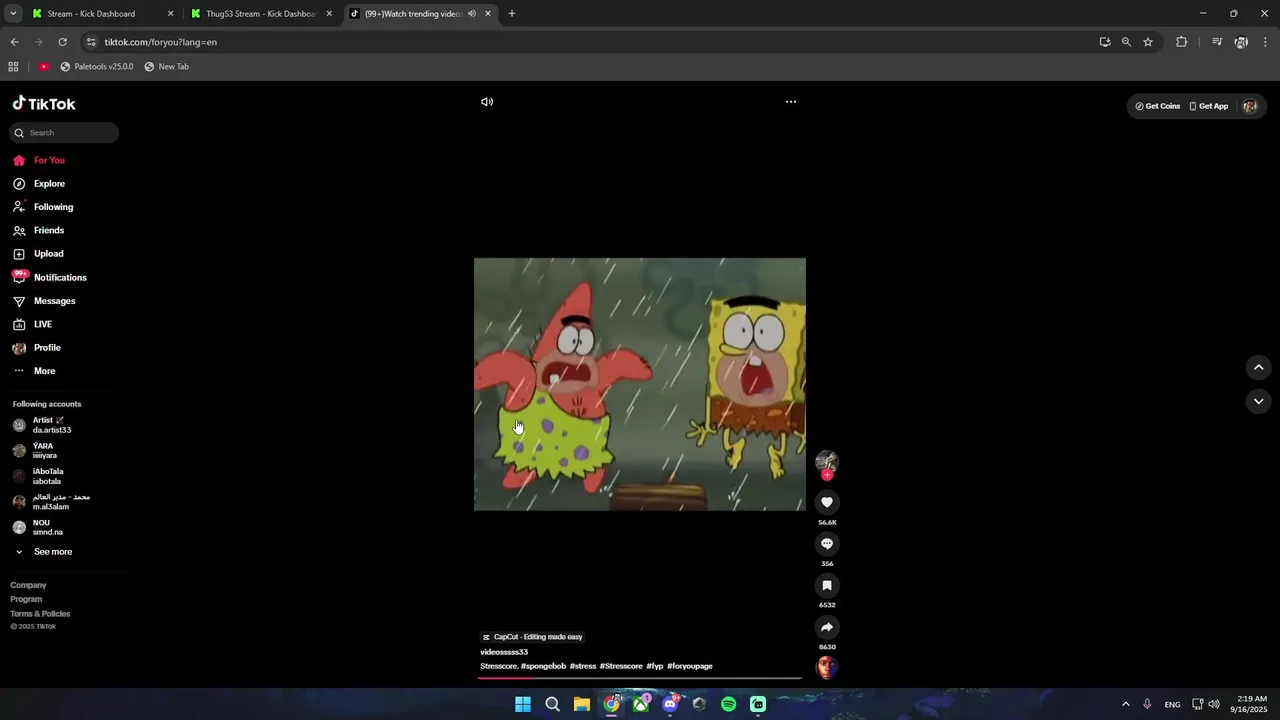
Task: Click the #foryoupage hashtag
Action: [x=690, y=666]
